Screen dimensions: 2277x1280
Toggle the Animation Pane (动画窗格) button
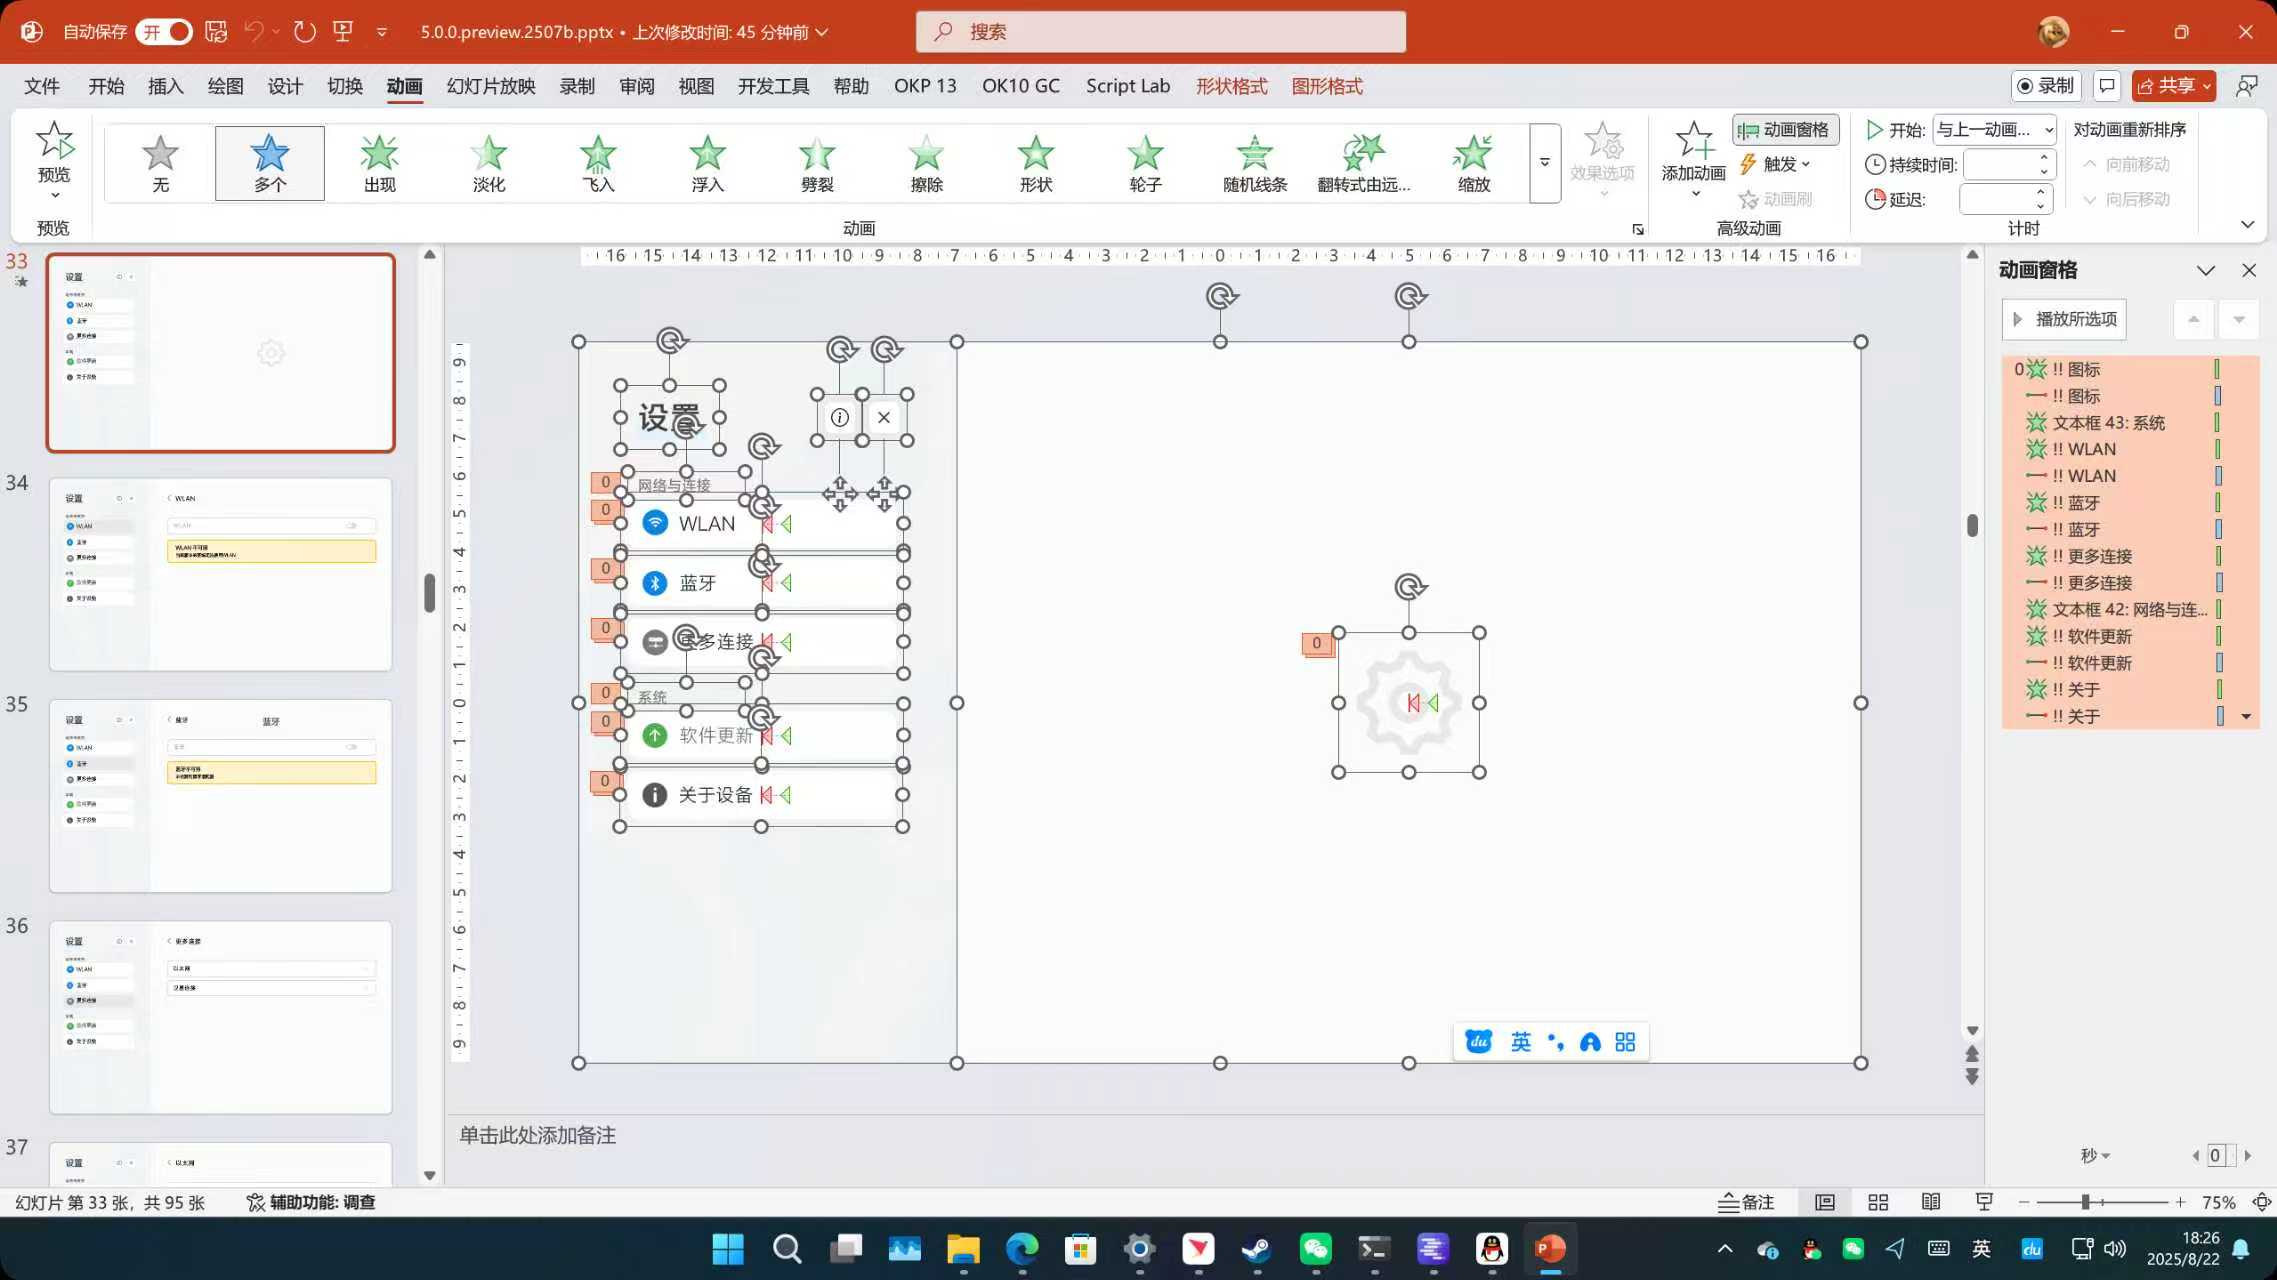1785,130
